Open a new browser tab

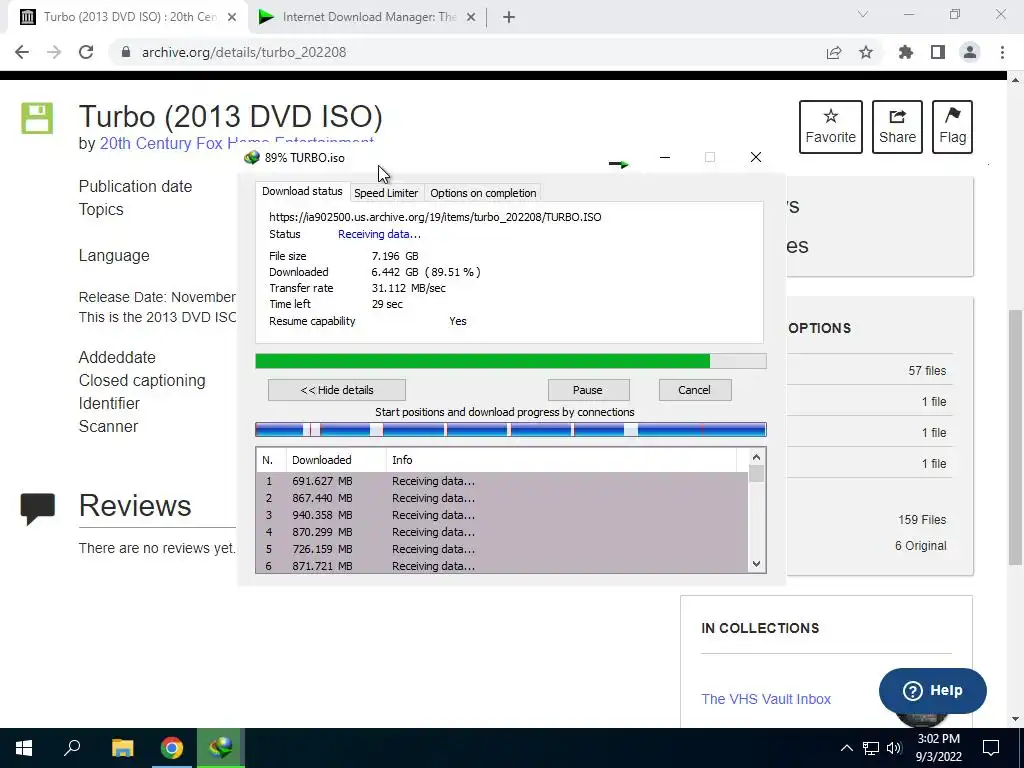click(509, 17)
